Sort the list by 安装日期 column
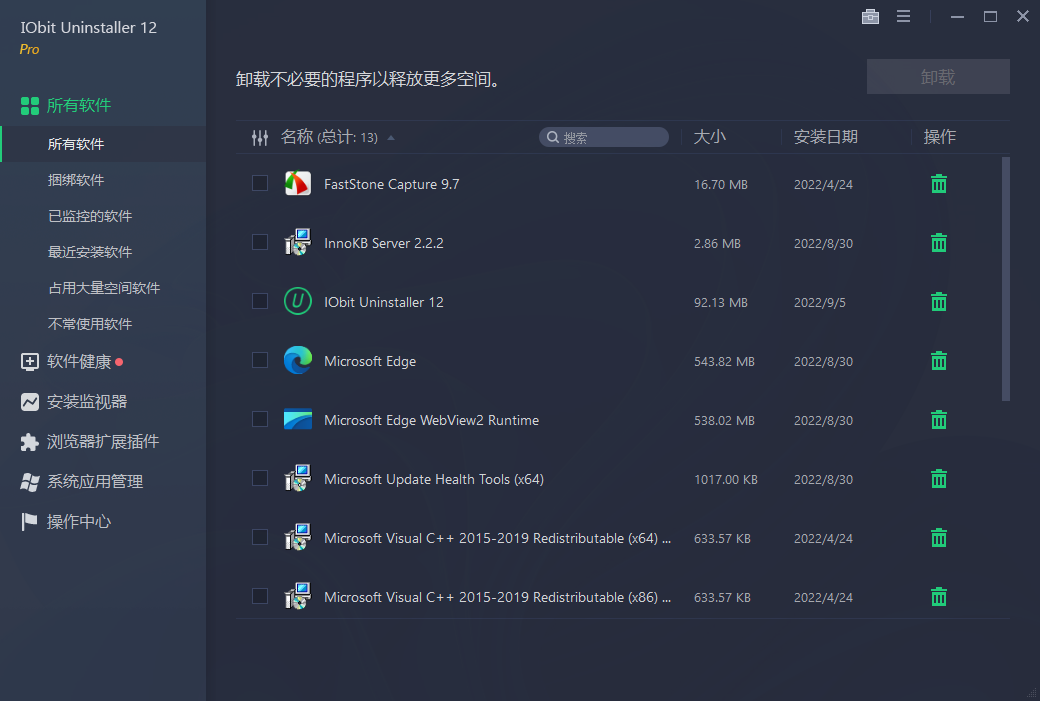 826,137
